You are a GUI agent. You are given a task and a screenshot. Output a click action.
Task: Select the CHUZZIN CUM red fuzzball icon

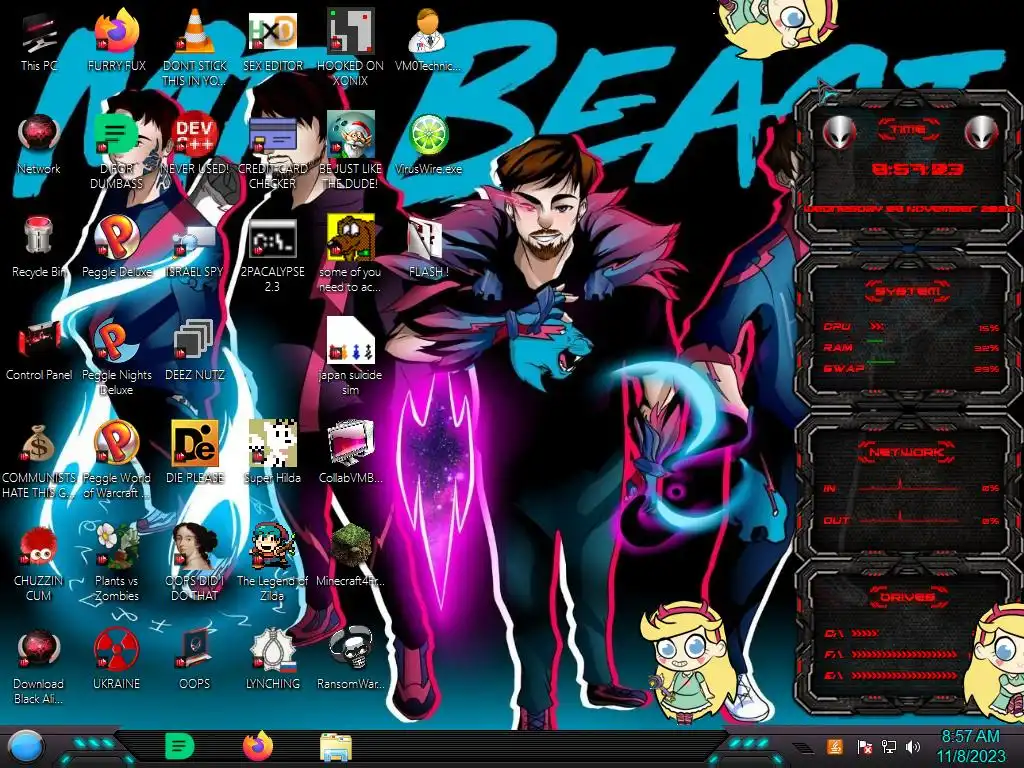(39, 564)
